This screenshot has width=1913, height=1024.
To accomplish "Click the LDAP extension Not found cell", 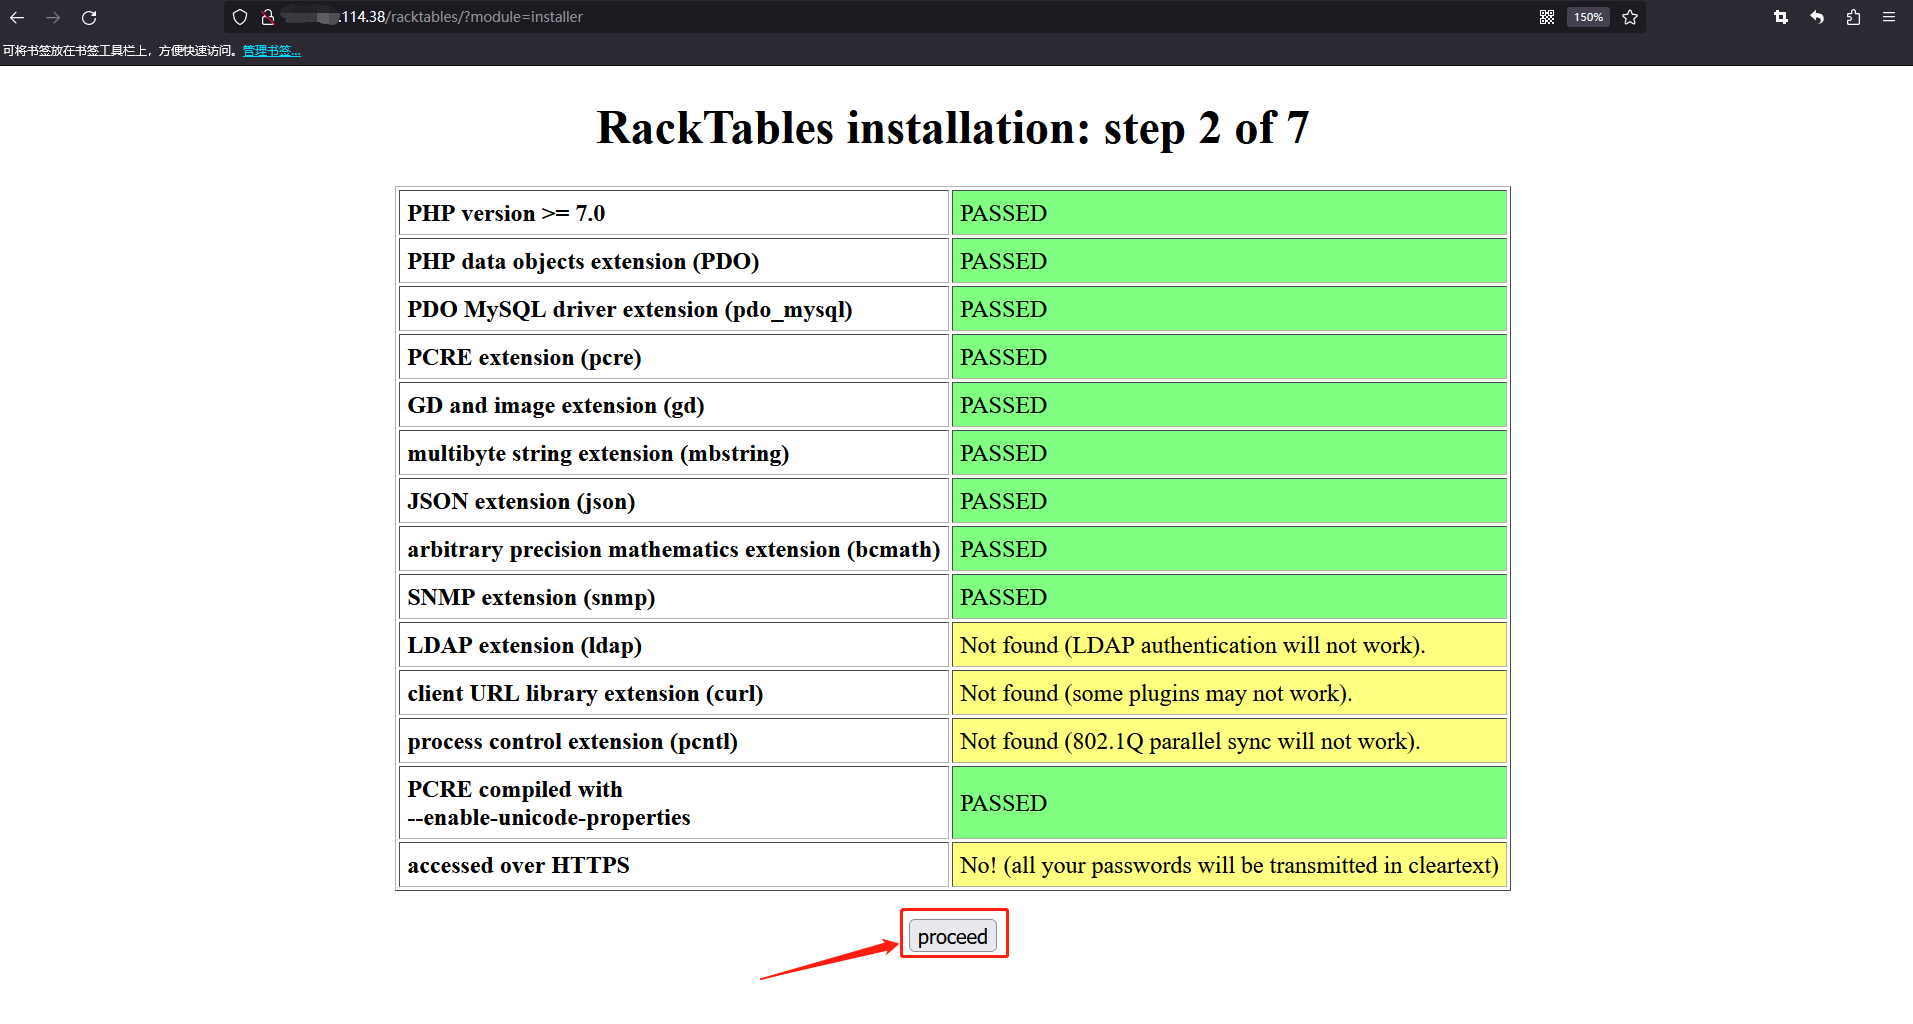I will pyautogui.click(x=1228, y=645).
